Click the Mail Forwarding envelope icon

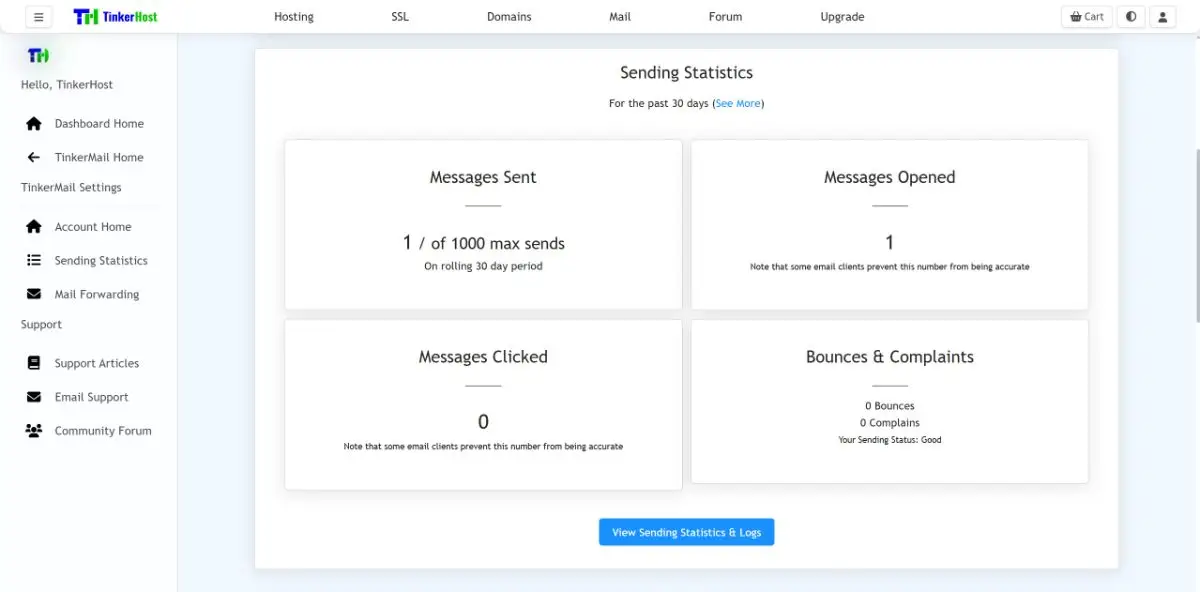(x=34, y=295)
